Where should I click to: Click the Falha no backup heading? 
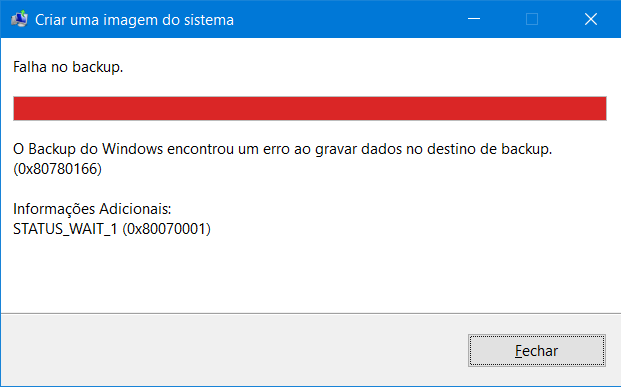[x=68, y=67]
